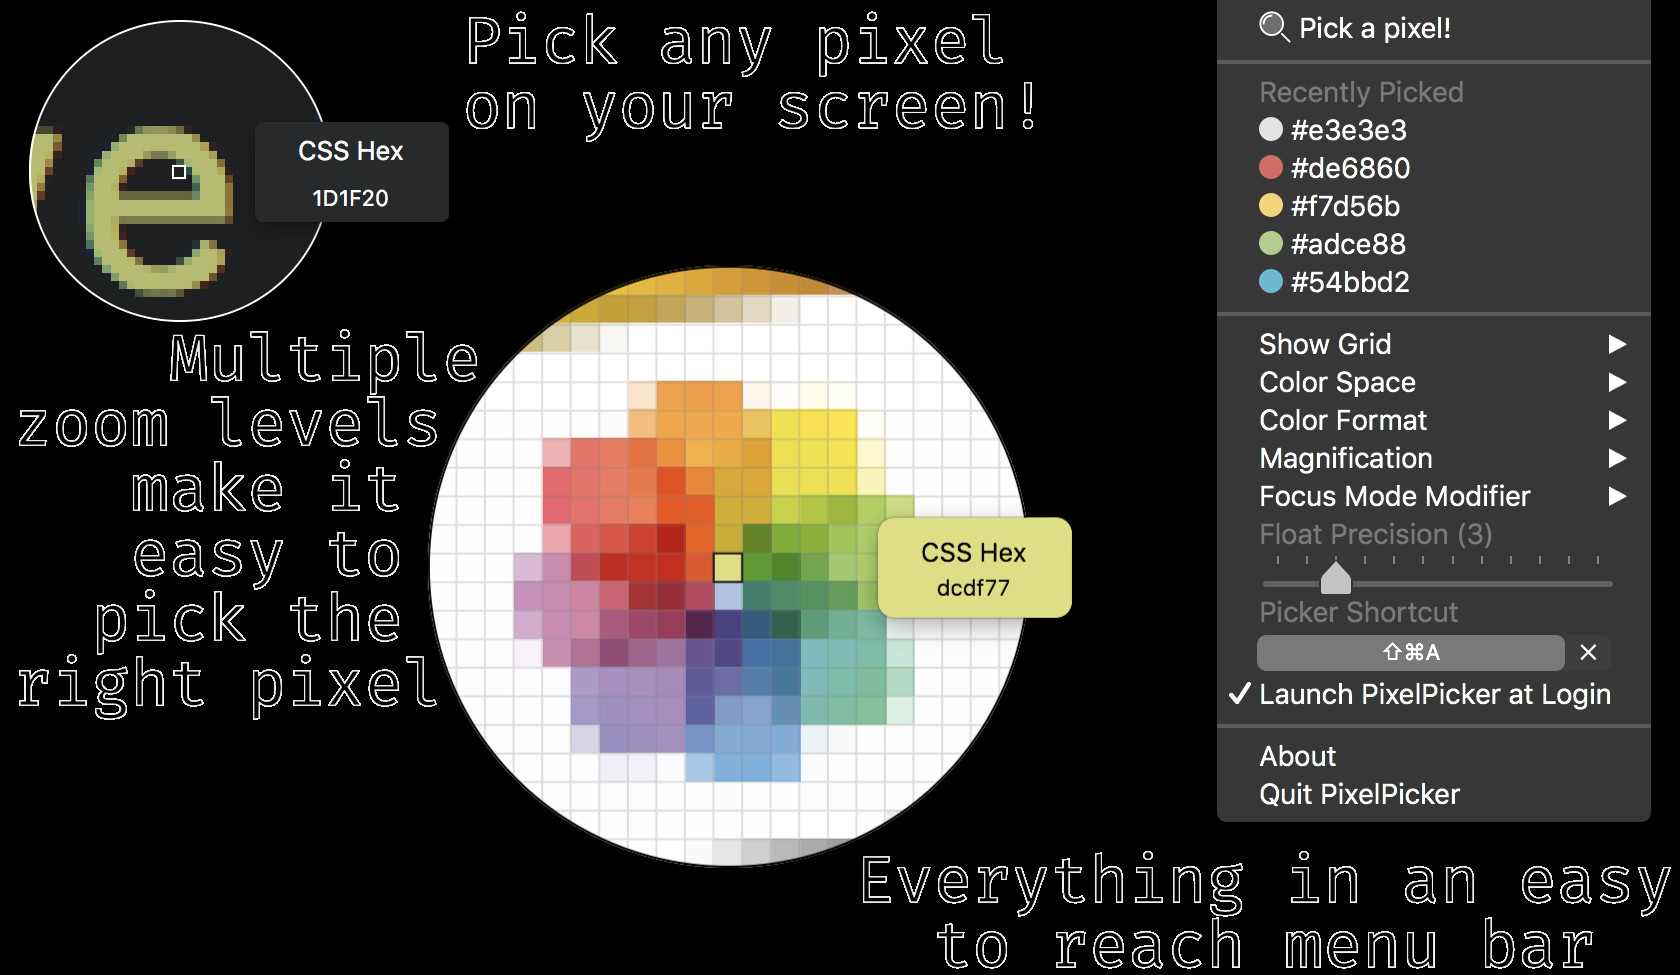Open Focus Mode Modifier submenu
Viewport: 1680px width, 975px height.
click(1394, 496)
